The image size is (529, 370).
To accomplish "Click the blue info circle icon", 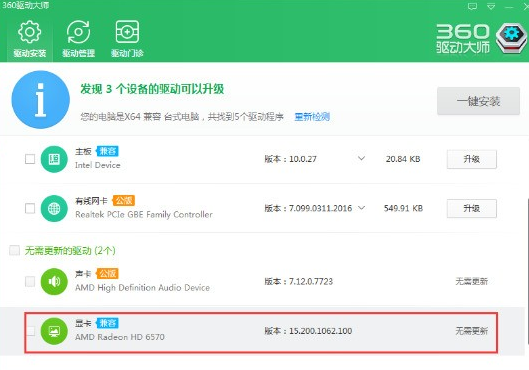I will click(x=40, y=99).
